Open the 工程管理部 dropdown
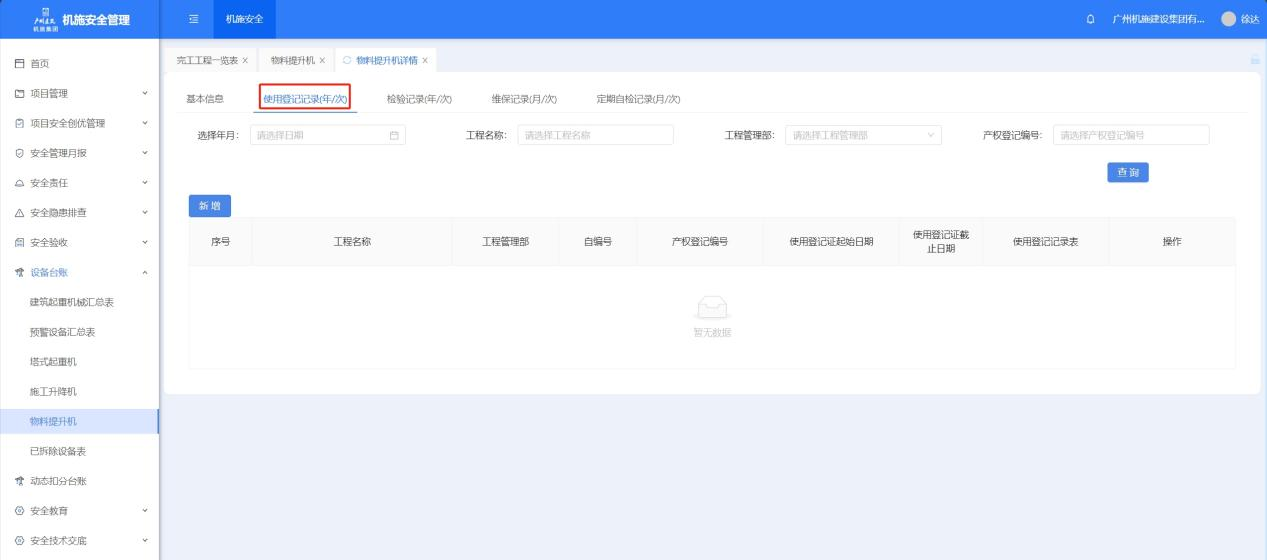 pos(863,136)
